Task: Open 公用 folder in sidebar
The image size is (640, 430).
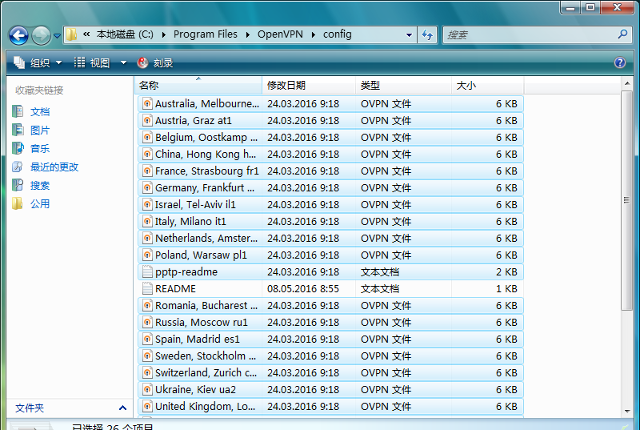Action: coord(40,204)
